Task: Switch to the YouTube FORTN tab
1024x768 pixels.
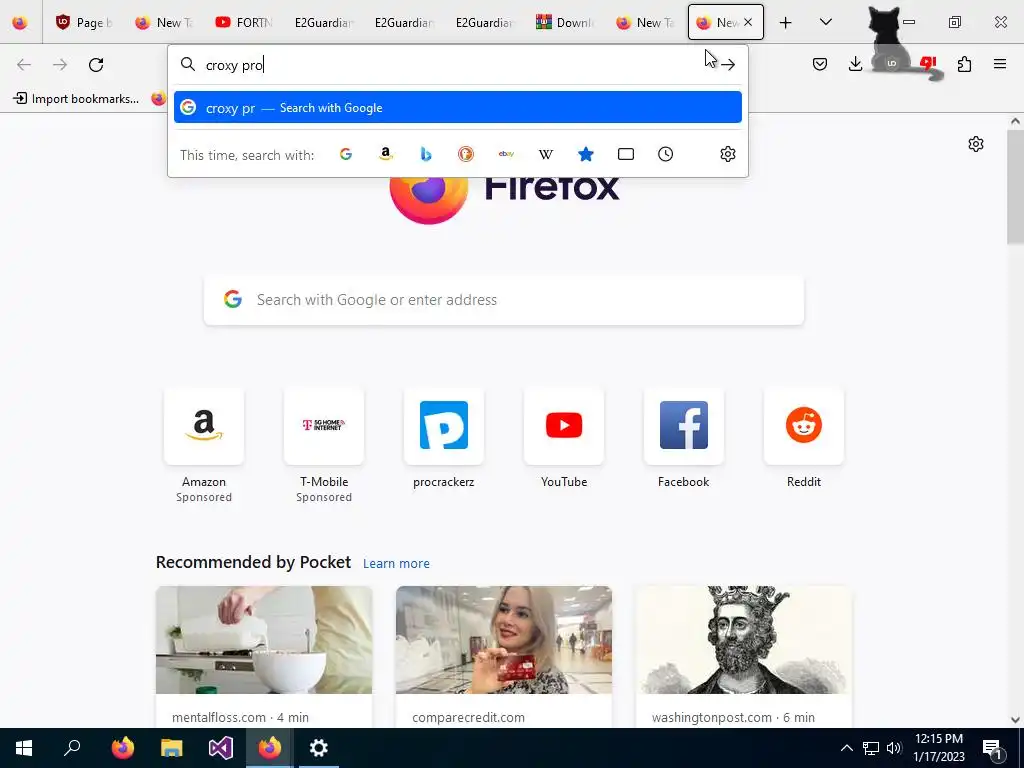Action: click(x=244, y=22)
